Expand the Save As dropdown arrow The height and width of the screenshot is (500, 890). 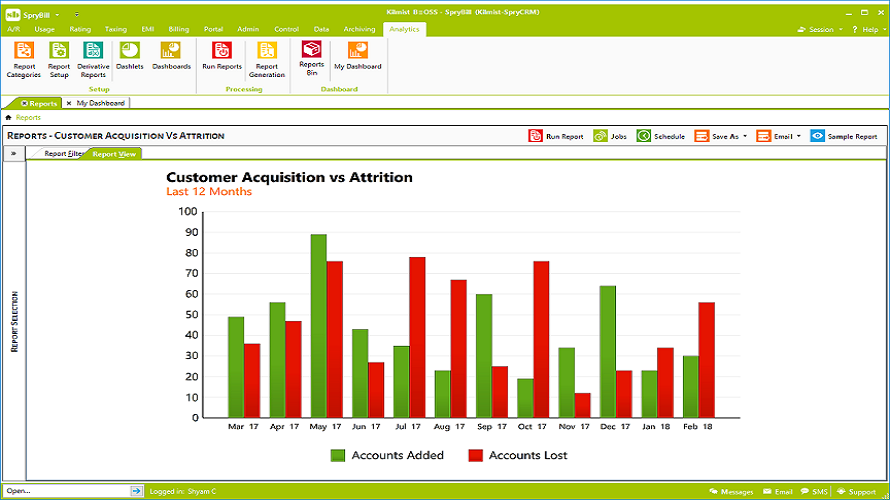(745, 136)
